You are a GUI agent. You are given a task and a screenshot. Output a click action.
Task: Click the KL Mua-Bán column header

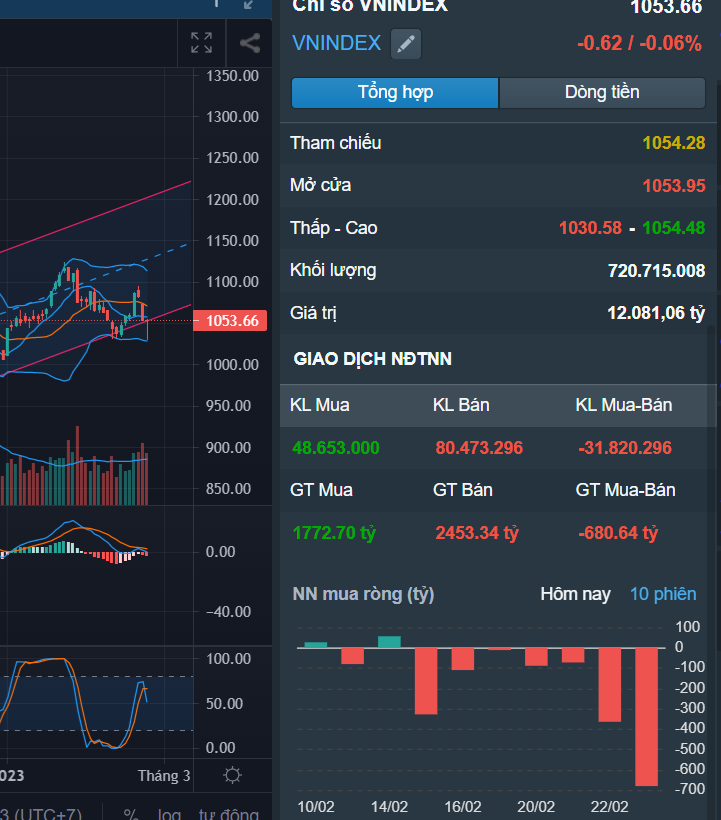click(x=623, y=405)
